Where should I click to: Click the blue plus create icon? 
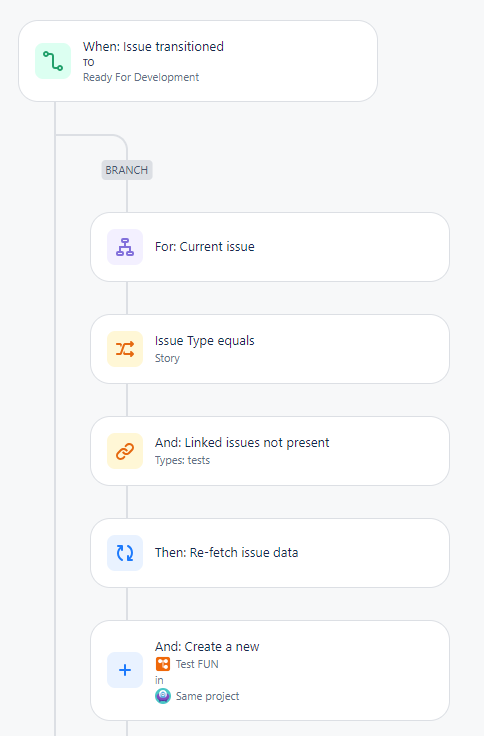pos(125,670)
